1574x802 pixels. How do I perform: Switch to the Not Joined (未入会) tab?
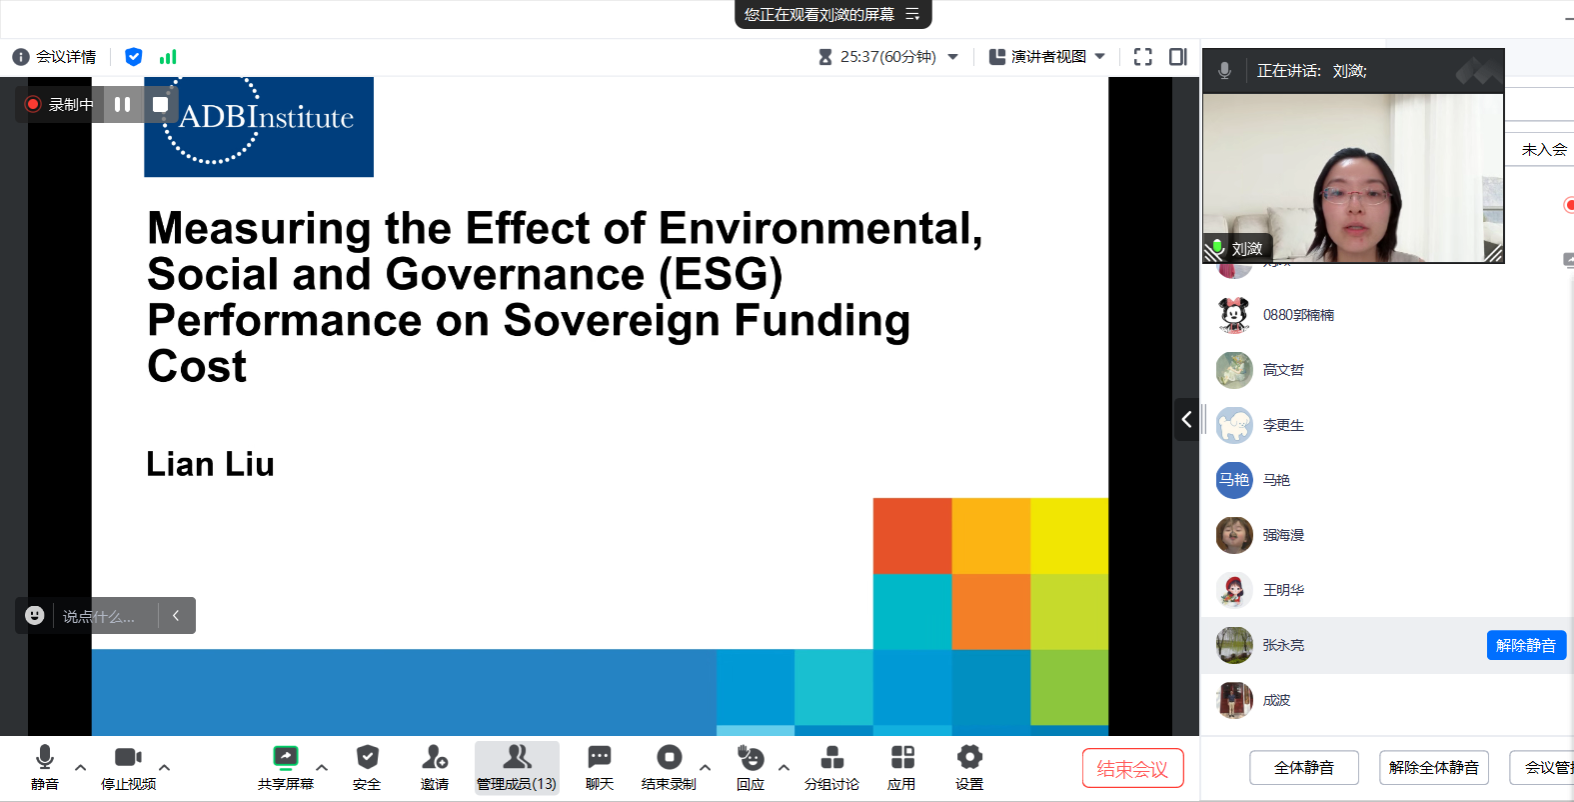tap(1543, 149)
